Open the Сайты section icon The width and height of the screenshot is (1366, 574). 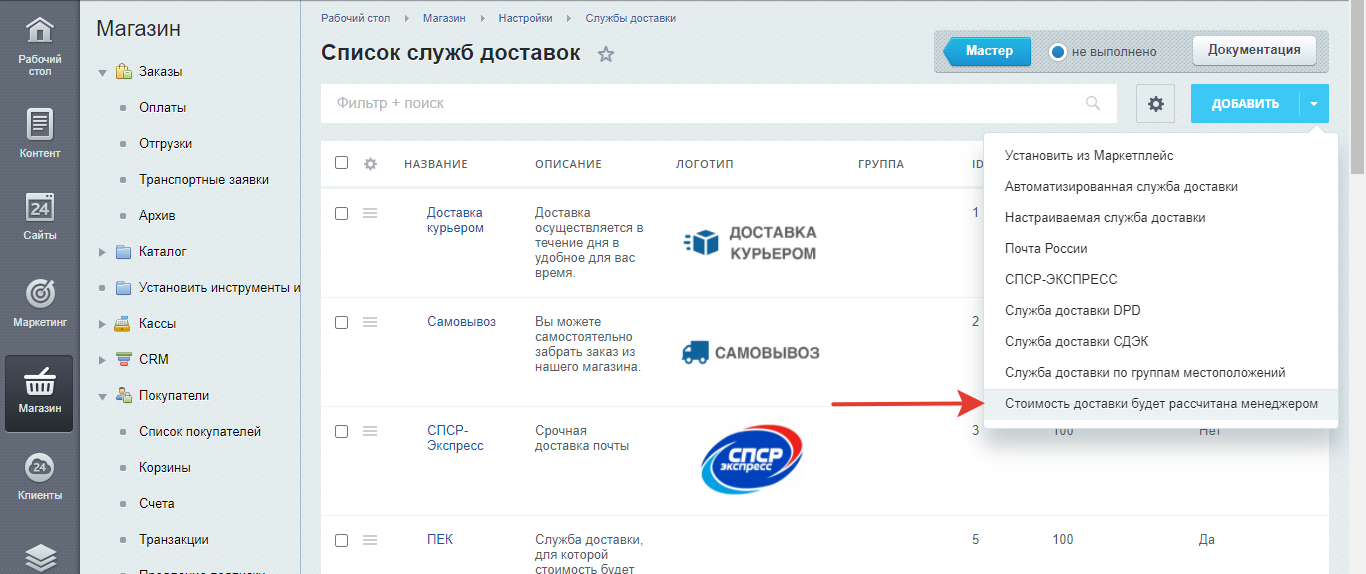point(40,208)
